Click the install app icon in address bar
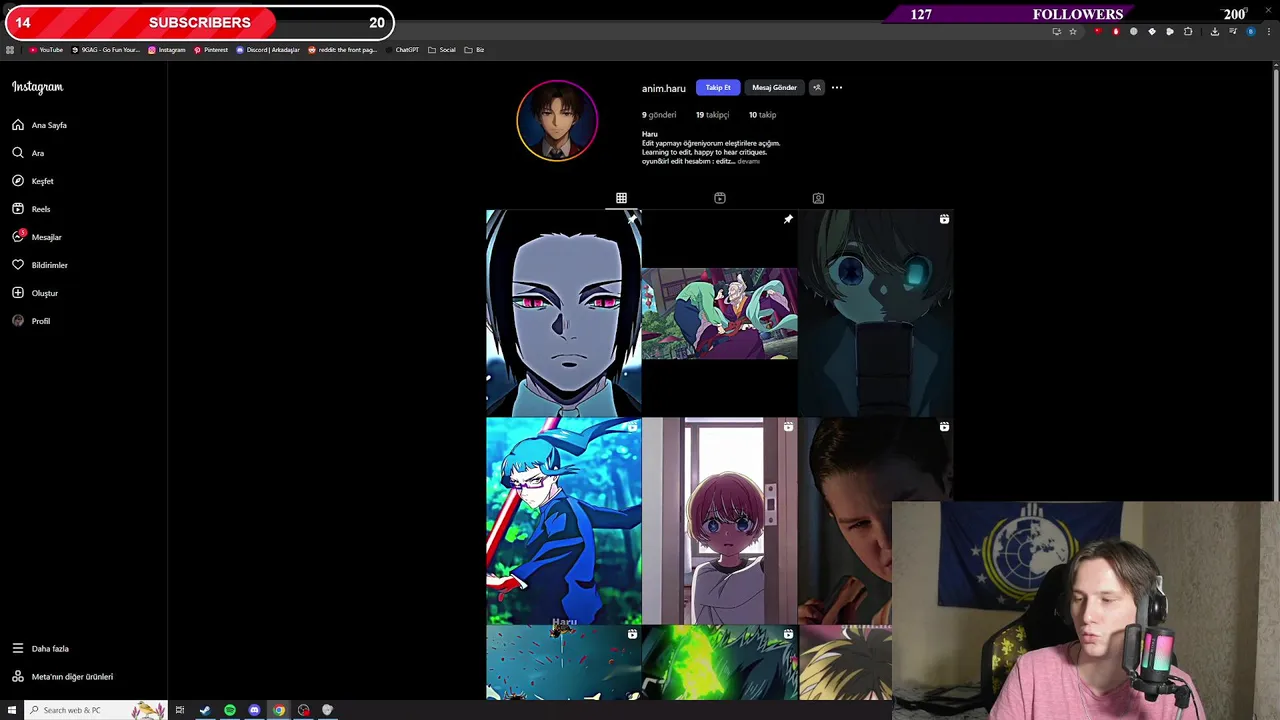 tap(1056, 31)
